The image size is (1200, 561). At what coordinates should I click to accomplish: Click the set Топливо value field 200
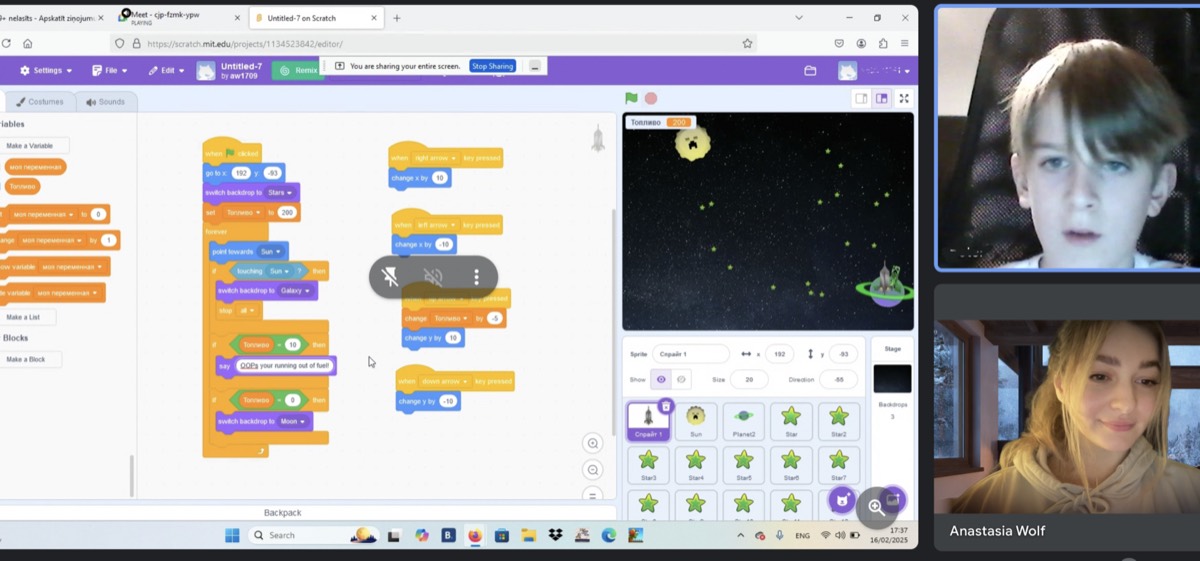(287, 212)
